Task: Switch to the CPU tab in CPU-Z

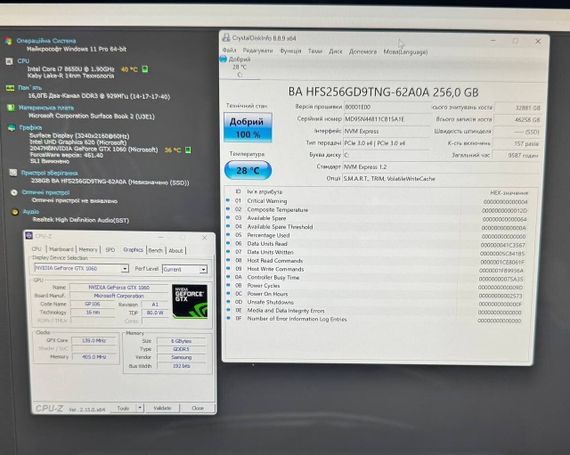Action: (37, 249)
